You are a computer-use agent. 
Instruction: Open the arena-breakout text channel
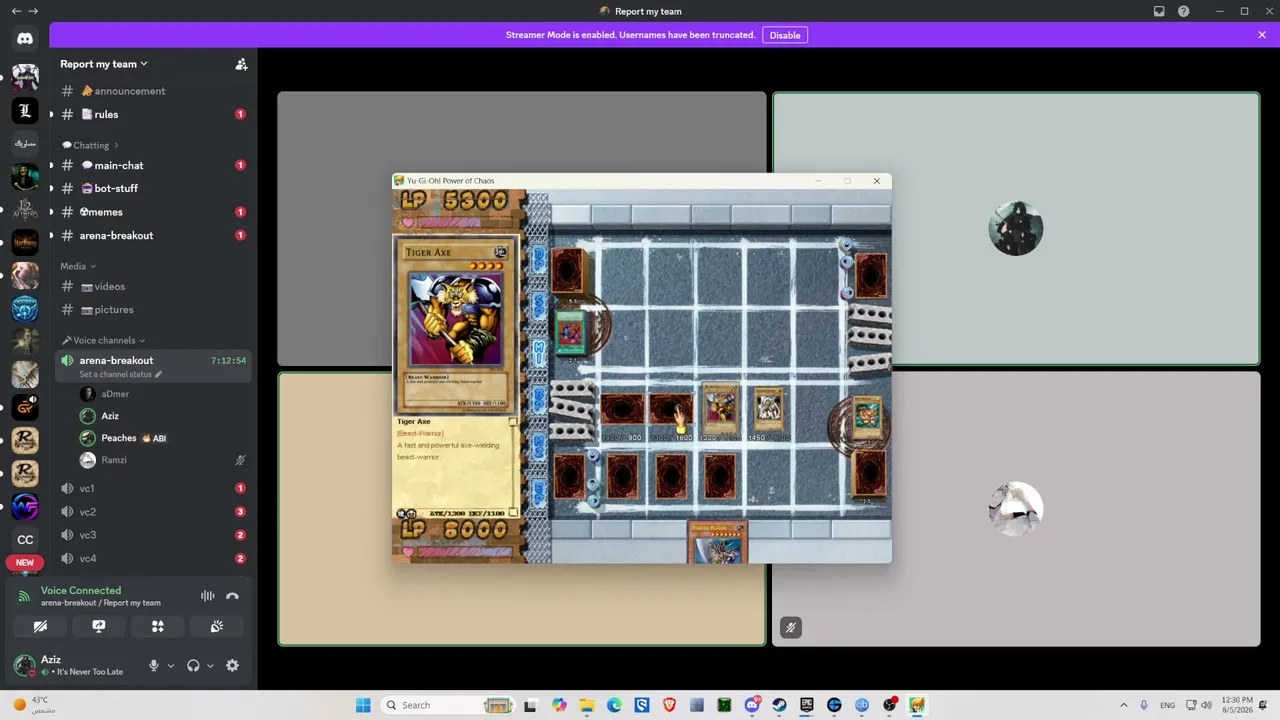[x=153, y=235]
